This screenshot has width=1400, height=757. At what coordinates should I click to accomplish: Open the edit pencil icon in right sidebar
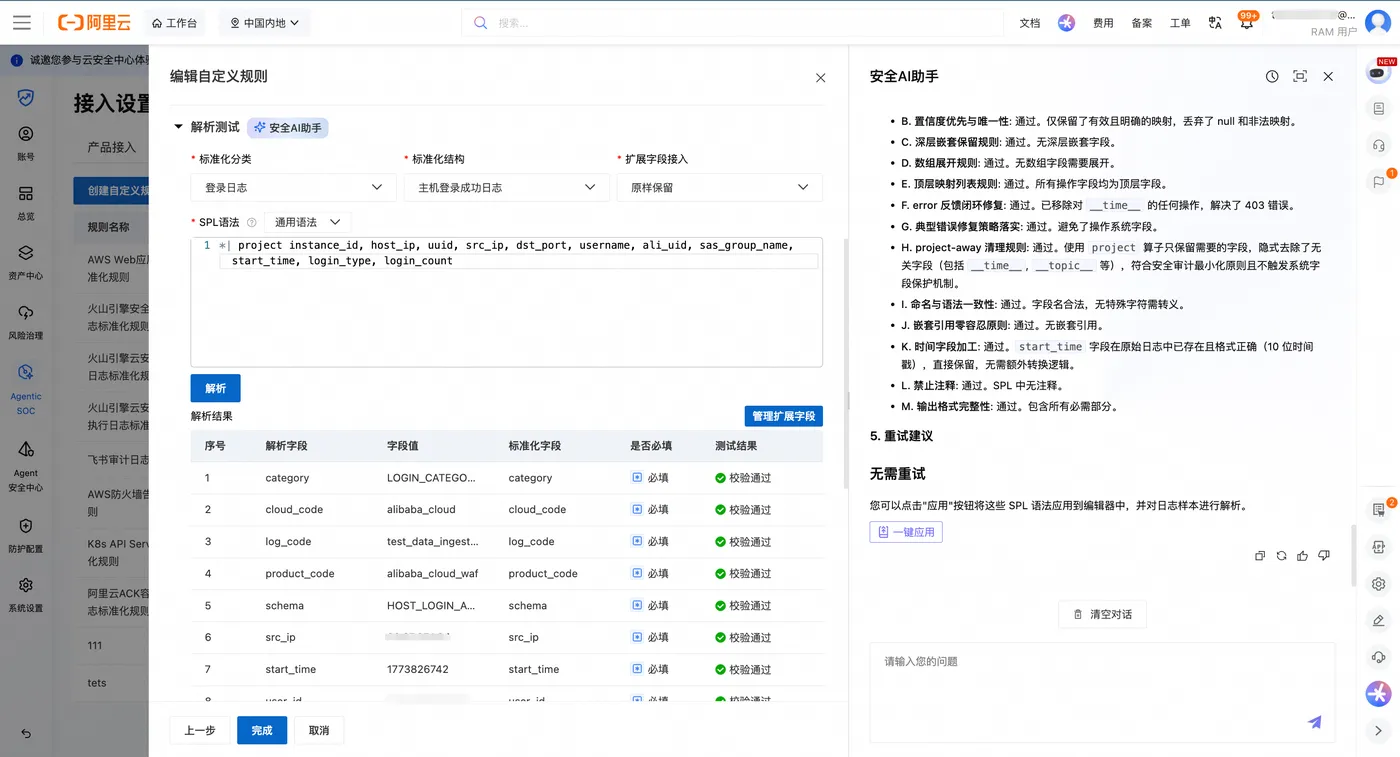coord(1378,620)
